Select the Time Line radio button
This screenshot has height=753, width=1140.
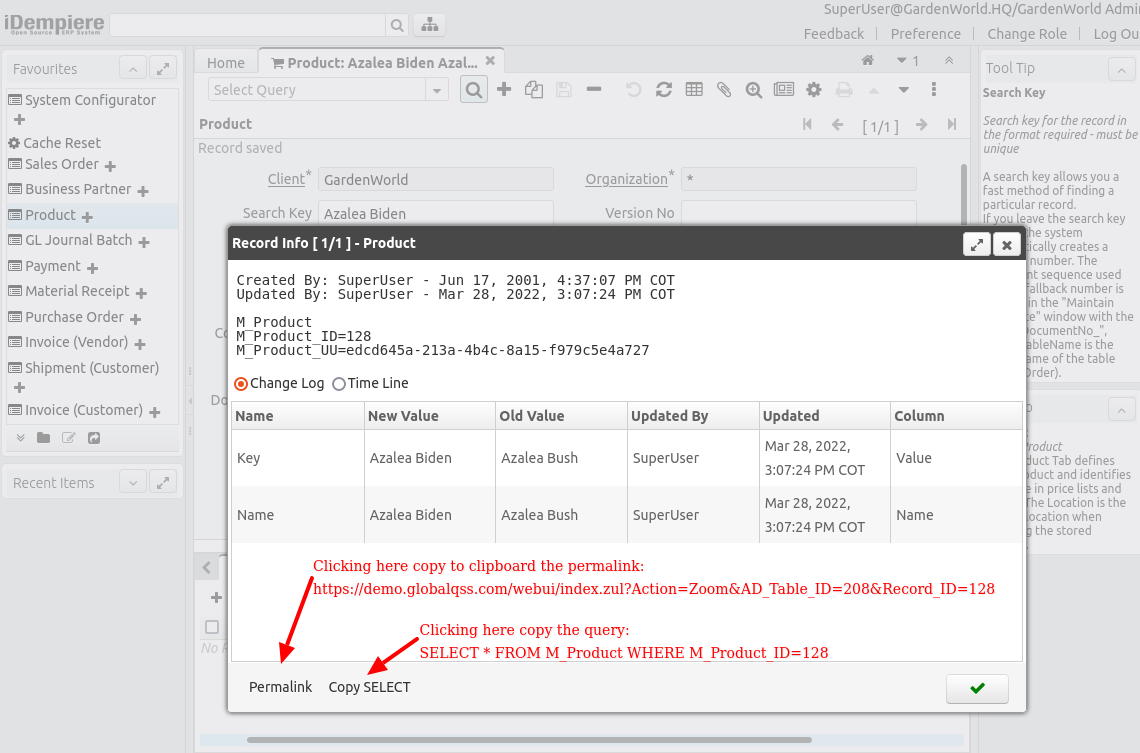click(339, 384)
